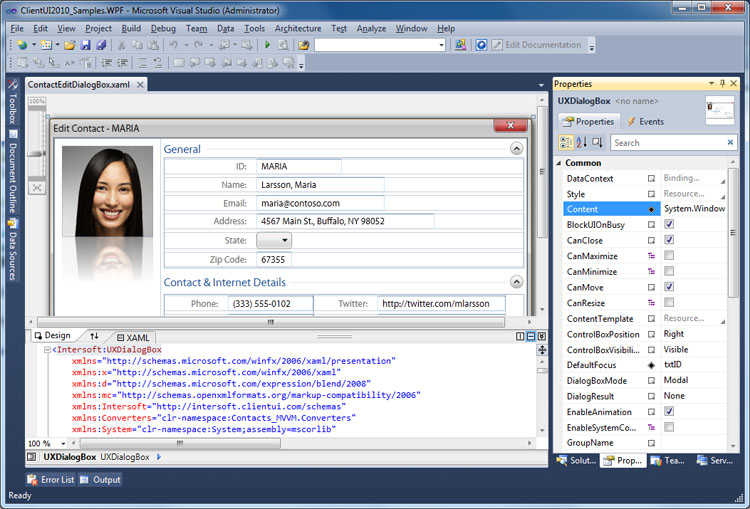Click the horizontal split pane icon

tap(531, 337)
